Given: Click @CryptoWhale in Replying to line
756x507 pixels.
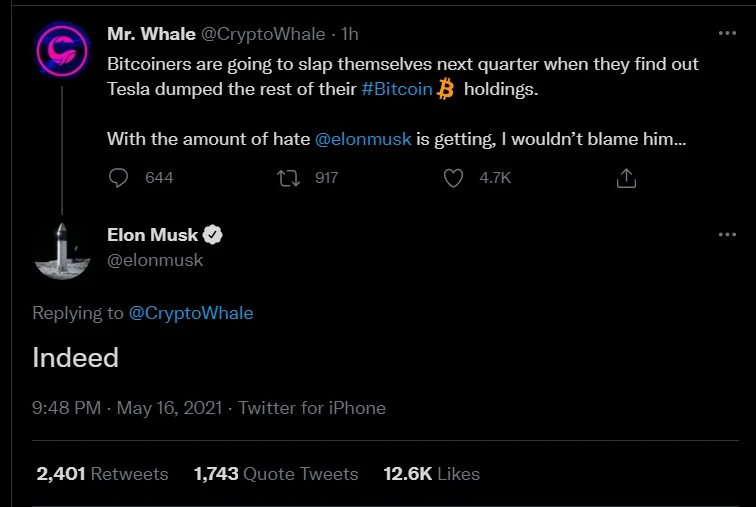Looking at the screenshot, I should (x=191, y=313).
